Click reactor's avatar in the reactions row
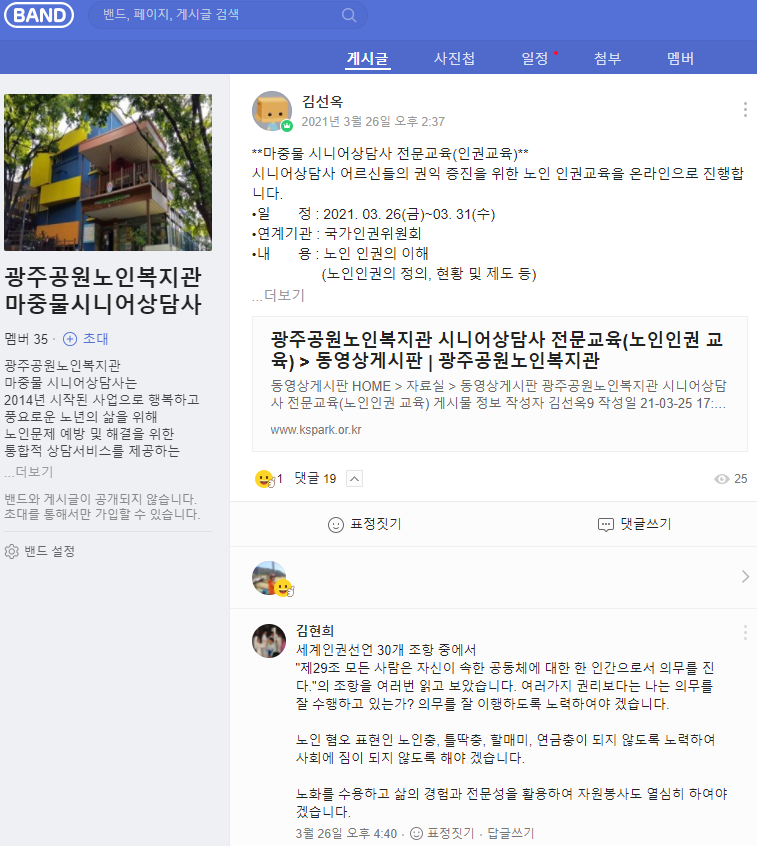Image resolution: width=757 pixels, height=846 pixels. 269,577
